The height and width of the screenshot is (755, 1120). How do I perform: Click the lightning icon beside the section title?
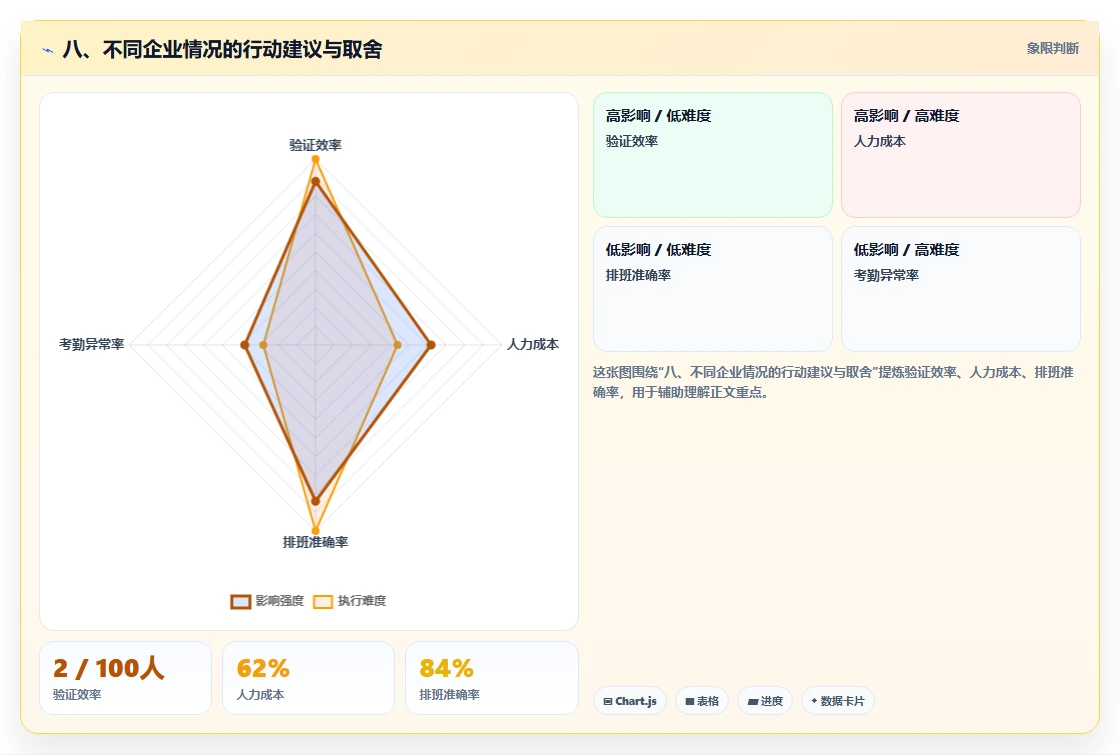(x=48, y=50)
